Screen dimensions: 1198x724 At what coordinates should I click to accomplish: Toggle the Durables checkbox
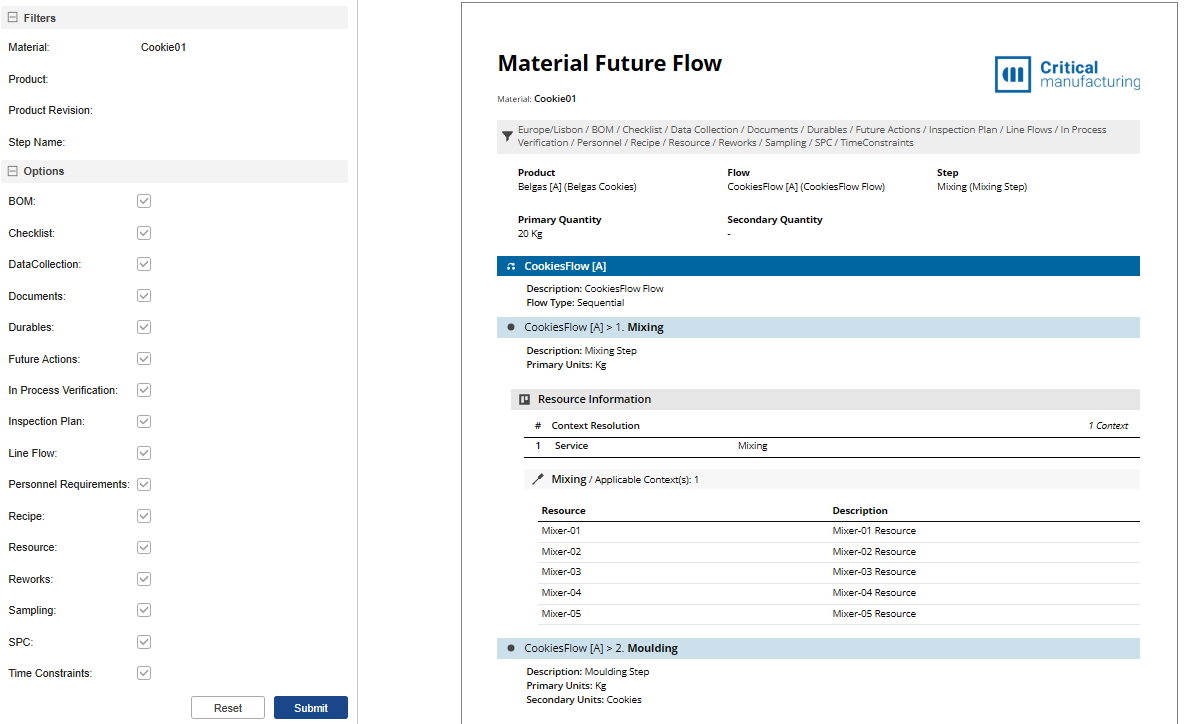[x=144, y=327]
